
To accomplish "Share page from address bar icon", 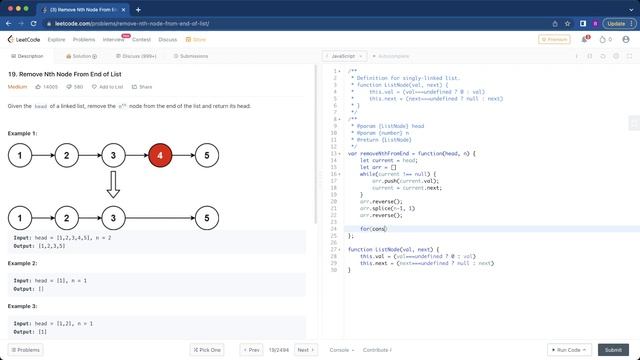I will click(555, 24).
